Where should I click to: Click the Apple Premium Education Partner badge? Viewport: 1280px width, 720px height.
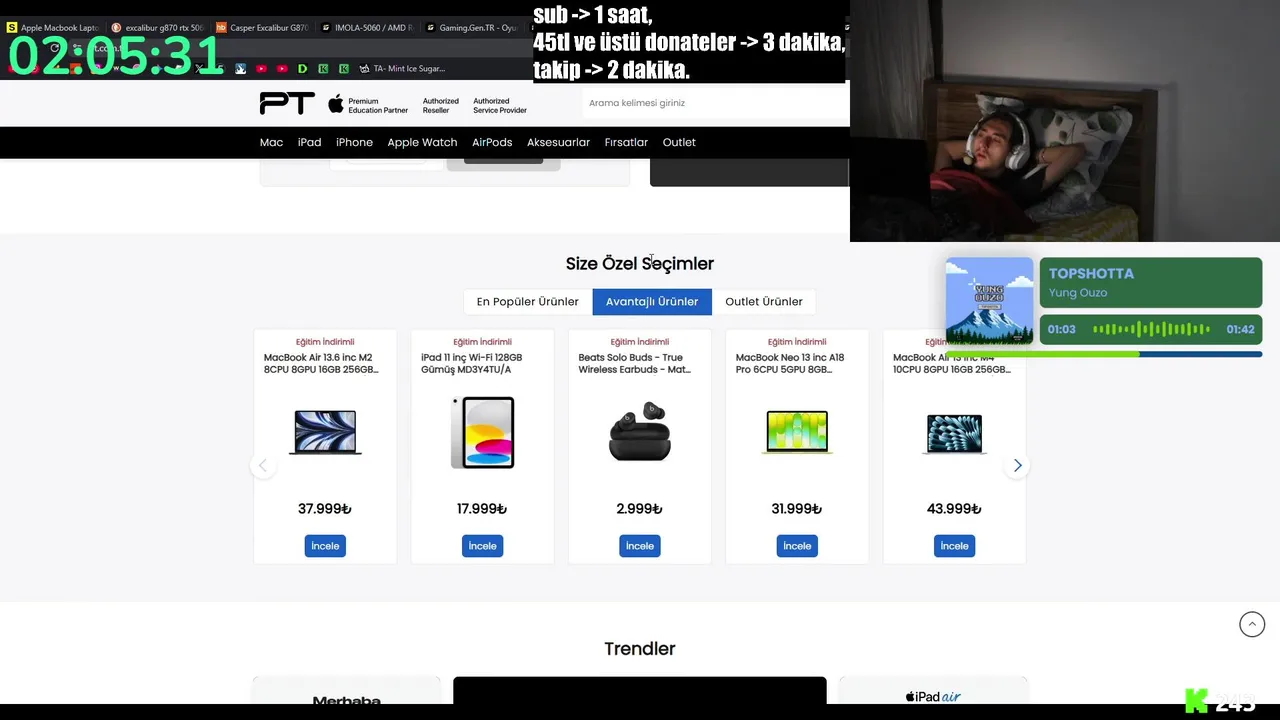pyautogui.click(x=367, y=104)
